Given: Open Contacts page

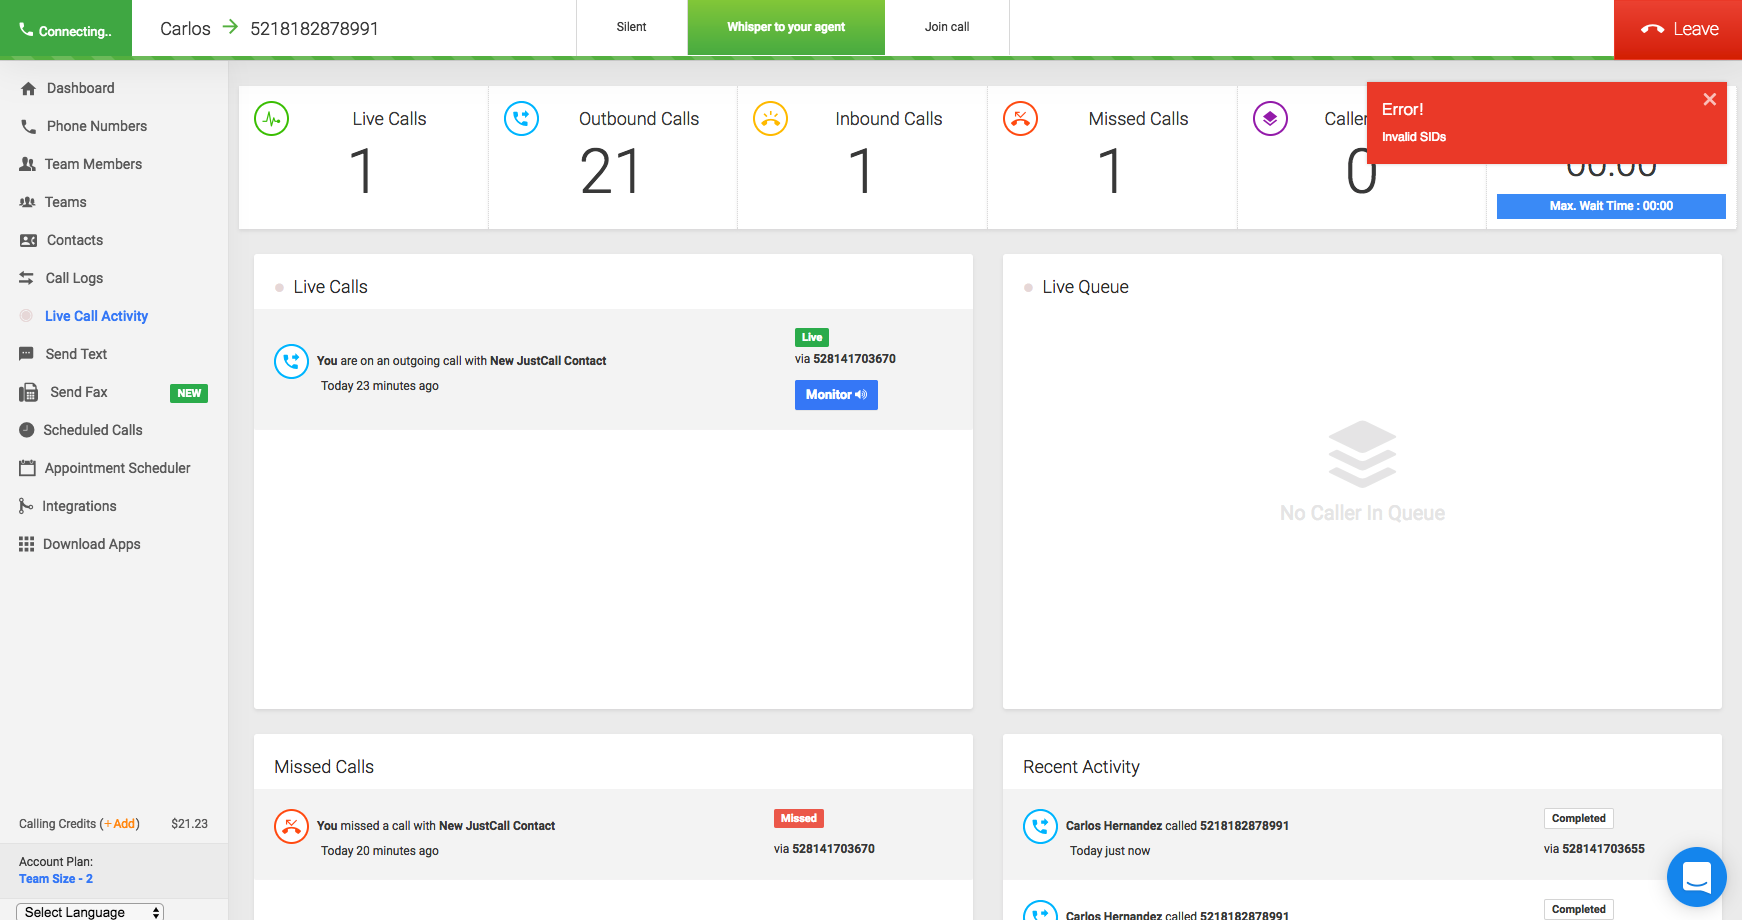Looking at the screenshot, I should click(x=75, y=240).
